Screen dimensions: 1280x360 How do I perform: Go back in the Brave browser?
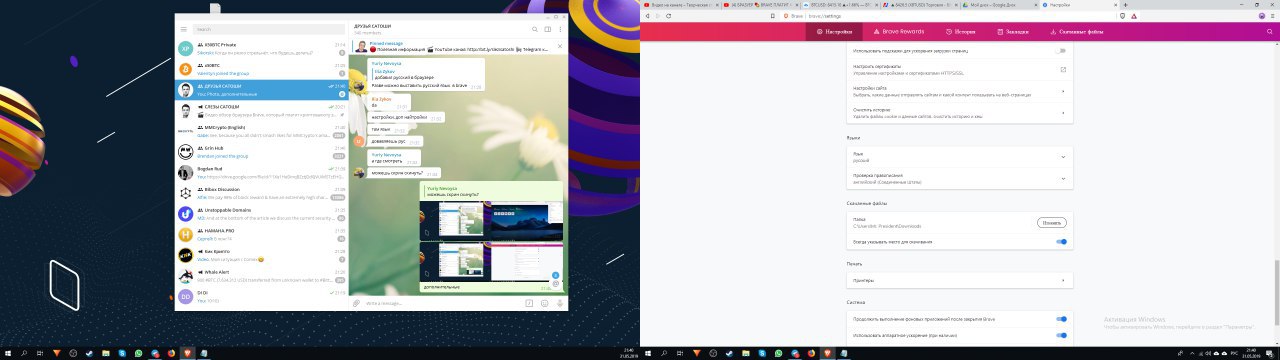tap(647, 16)
